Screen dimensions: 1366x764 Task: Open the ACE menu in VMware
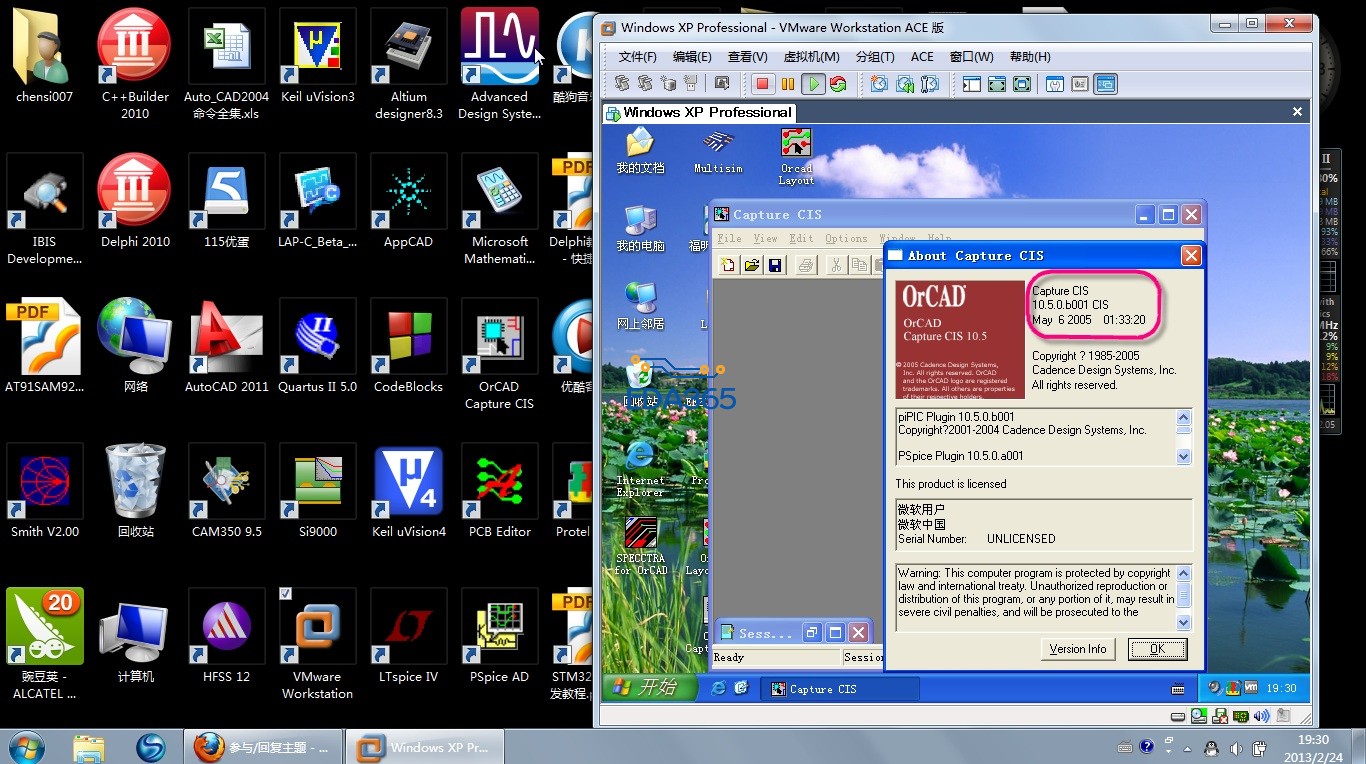tap(922, 57)
